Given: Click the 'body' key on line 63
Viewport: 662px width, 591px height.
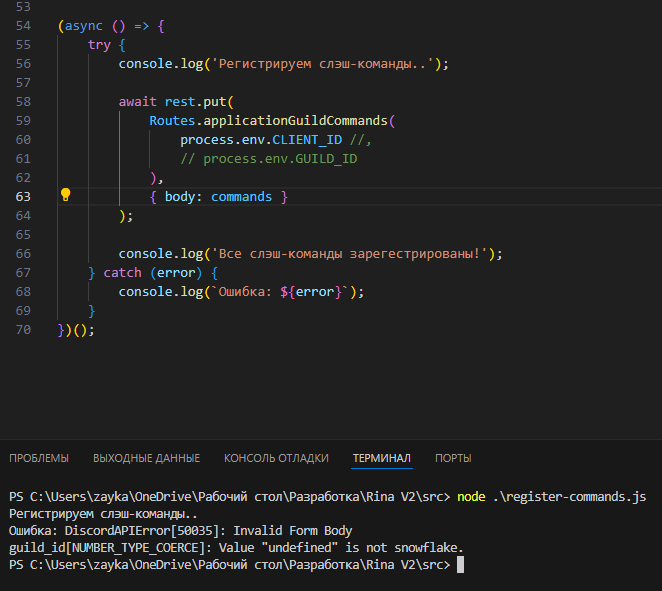Looking at the screenshot, I should click(x=179, y=197).
